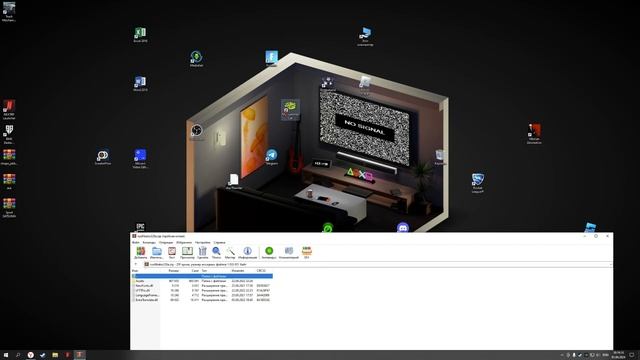This screenshot has width=640, height=360.
Task: Show archive Info via the toolbar icon
Action: tap(247, 253)
